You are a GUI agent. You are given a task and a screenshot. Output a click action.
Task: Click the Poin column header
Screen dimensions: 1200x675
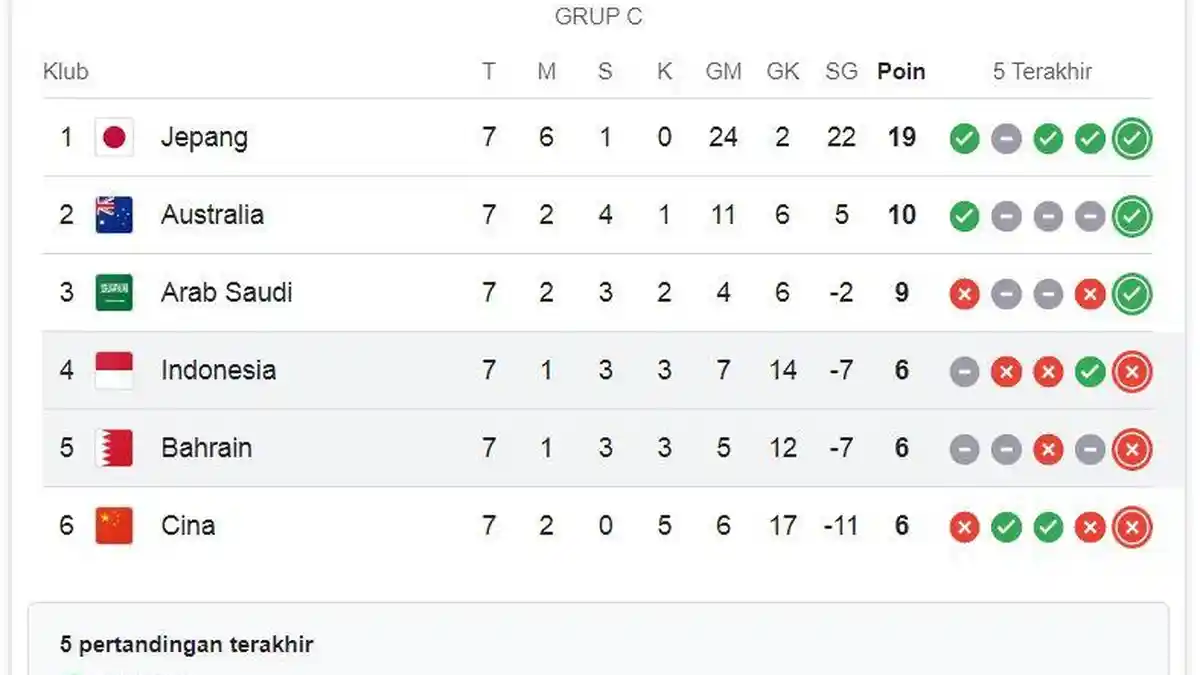[901, 72]
